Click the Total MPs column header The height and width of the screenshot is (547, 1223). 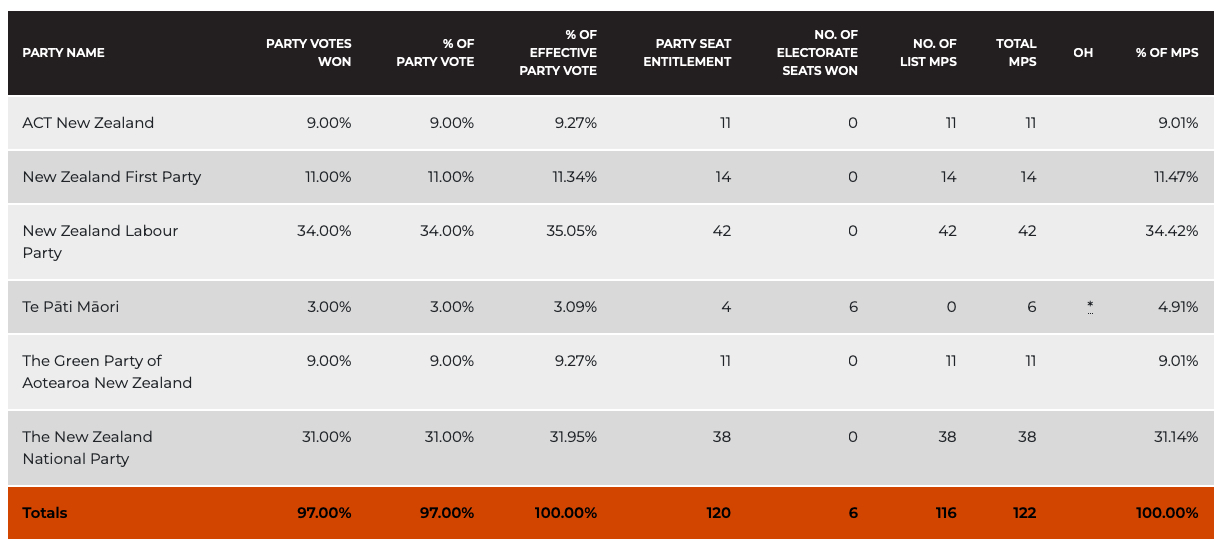coord(1016,52)
